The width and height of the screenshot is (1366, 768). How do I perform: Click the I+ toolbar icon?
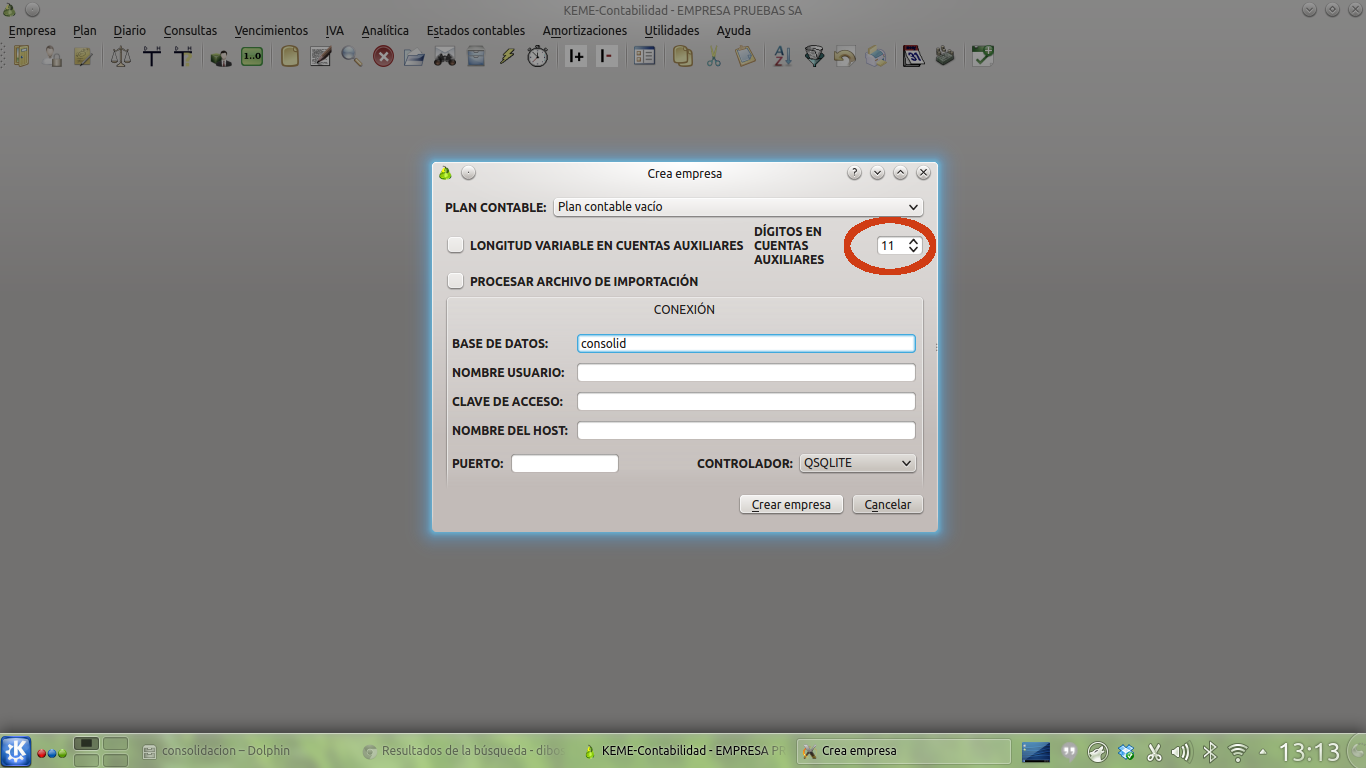point(576,57)
